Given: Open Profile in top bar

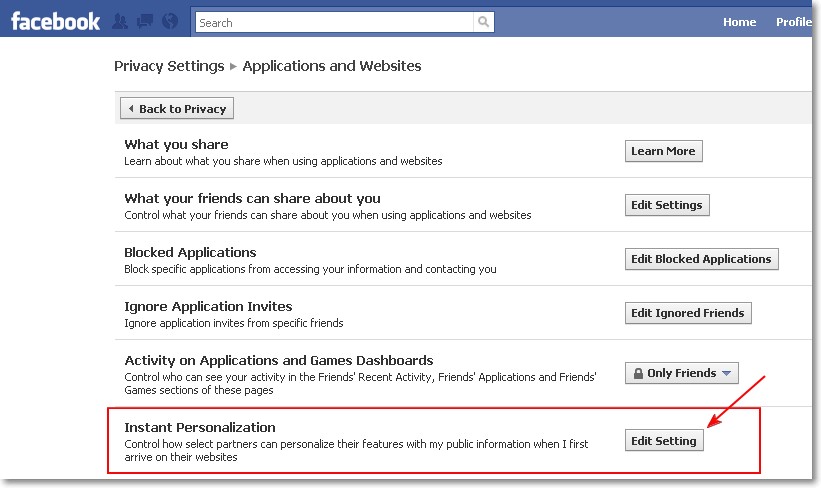Looking at the screenshot, I should tap(794, 22).
